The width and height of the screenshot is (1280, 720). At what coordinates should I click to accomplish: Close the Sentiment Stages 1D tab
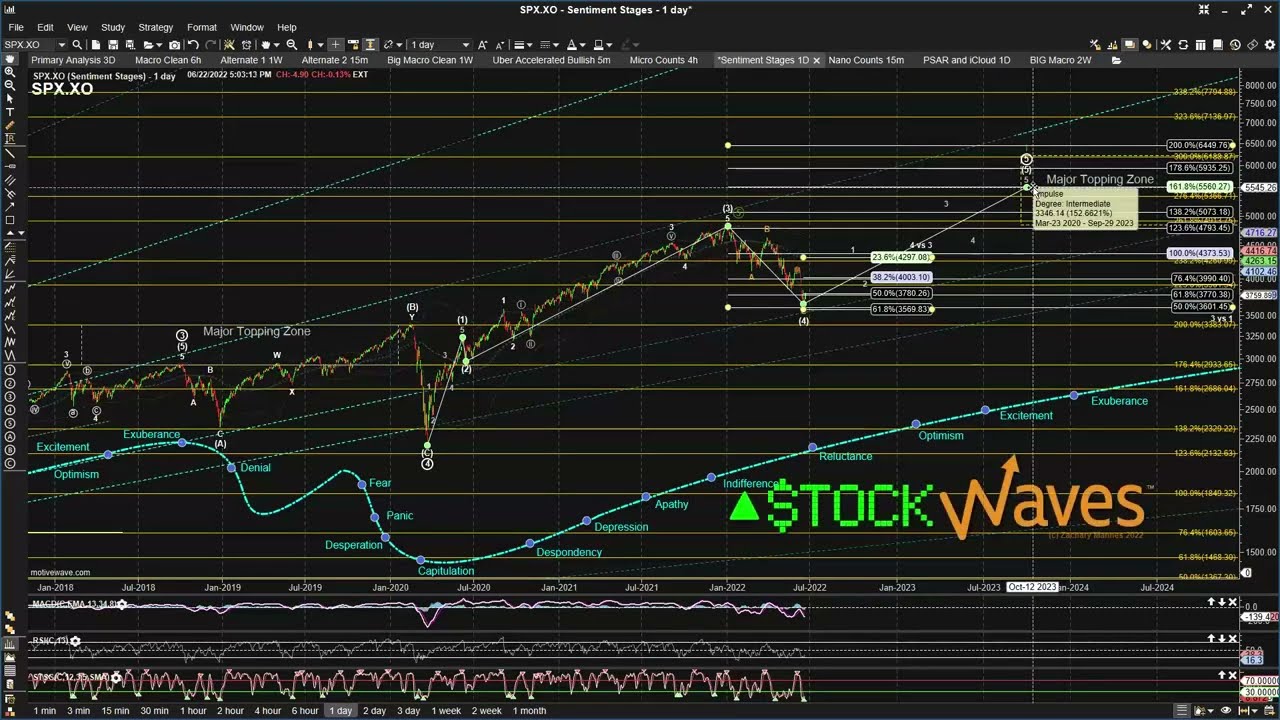[x=816, y=60]
